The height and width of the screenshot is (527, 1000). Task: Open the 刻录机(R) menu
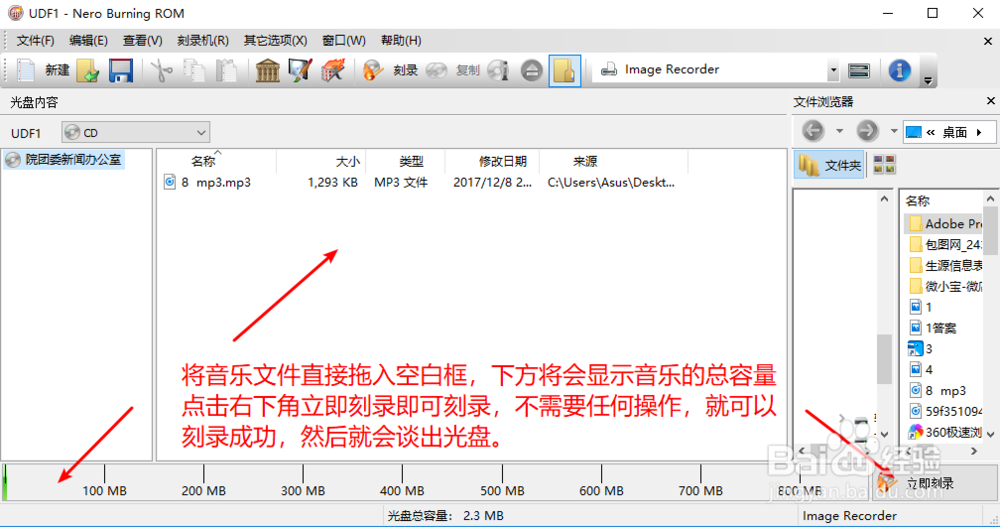pos(203,40)
